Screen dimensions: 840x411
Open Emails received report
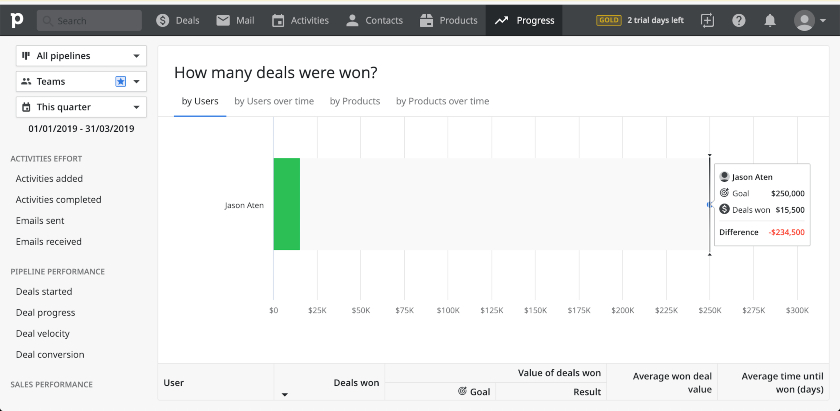(x=49, y=241)
